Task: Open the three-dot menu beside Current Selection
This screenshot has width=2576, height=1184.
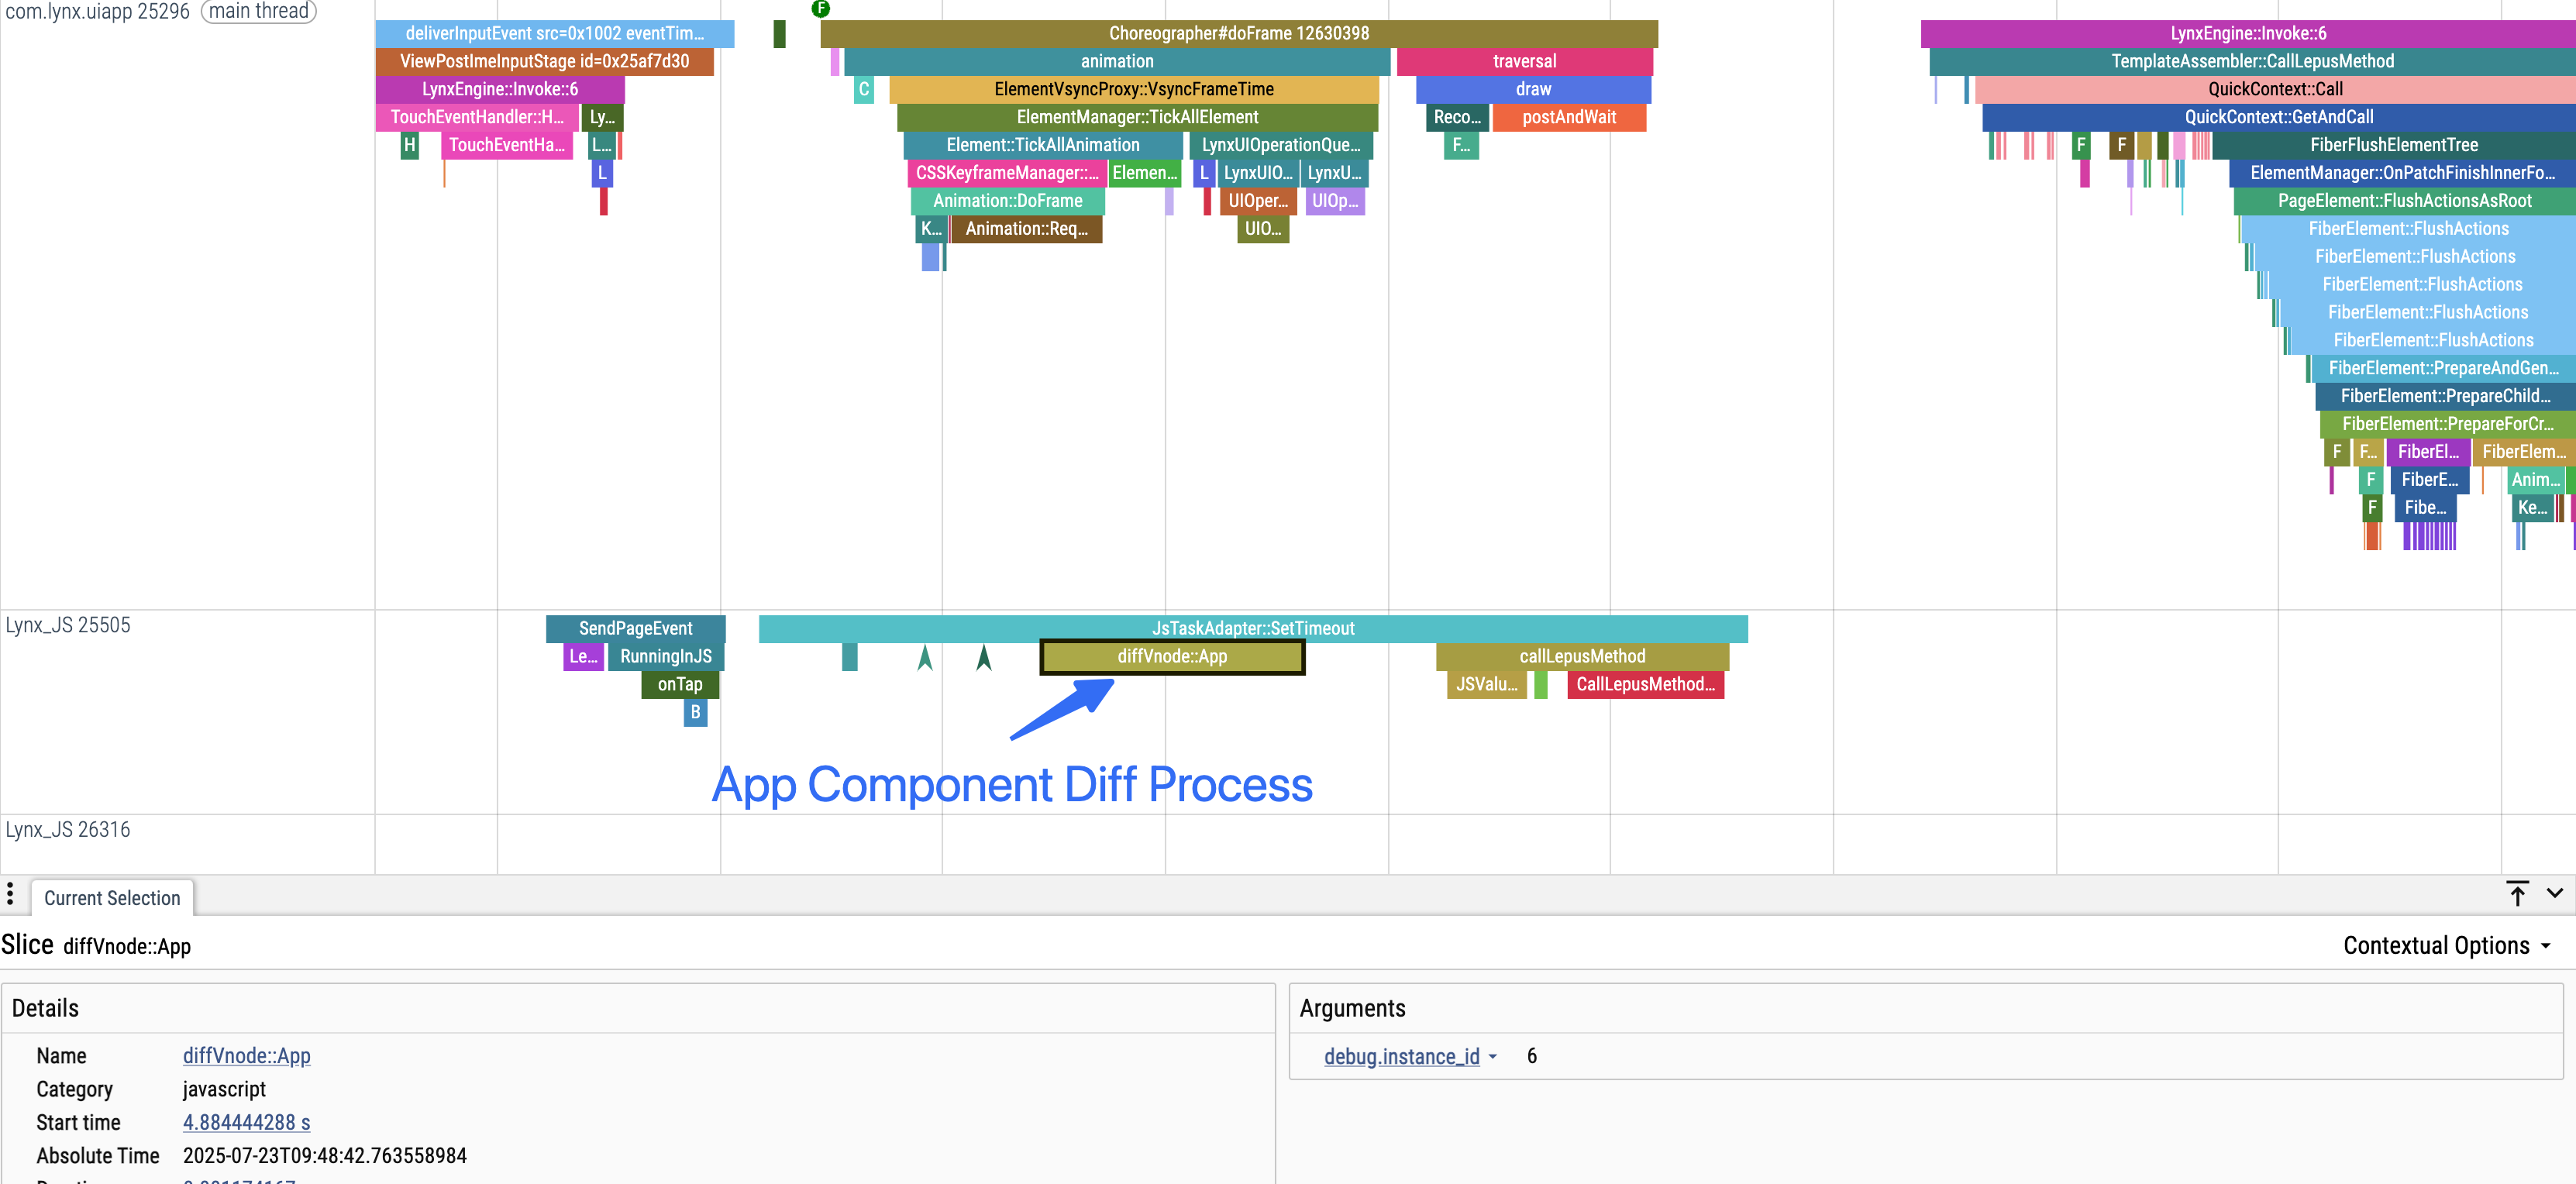Action: click(10, 893)
